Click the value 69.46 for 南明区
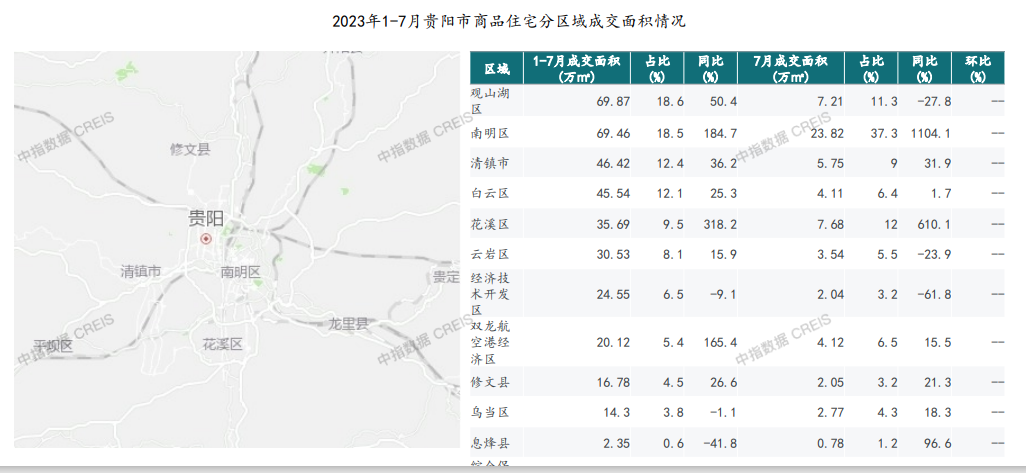 click(614, 133)
